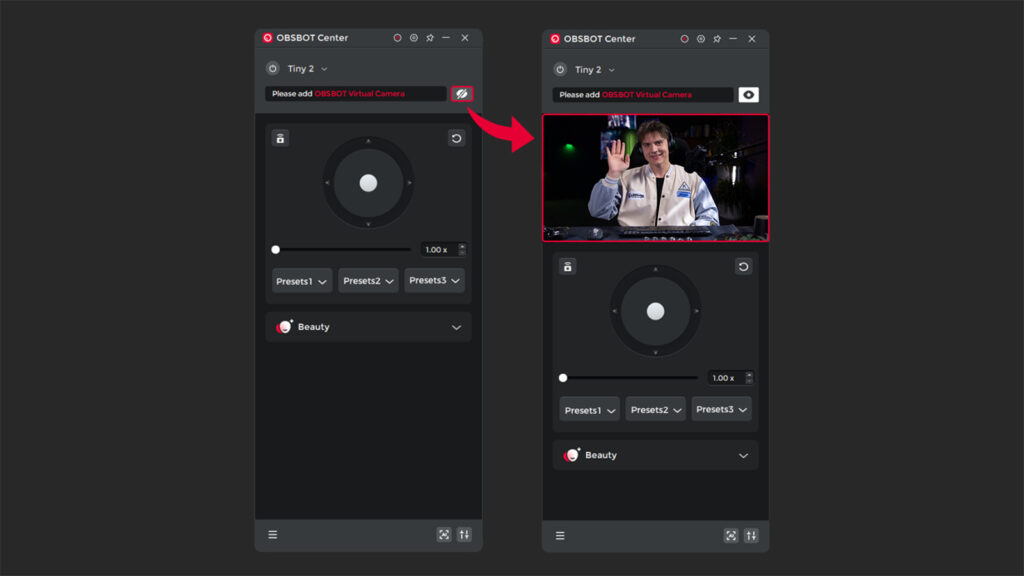Open the AI tracking icon in left window footer

click(444, 535)
